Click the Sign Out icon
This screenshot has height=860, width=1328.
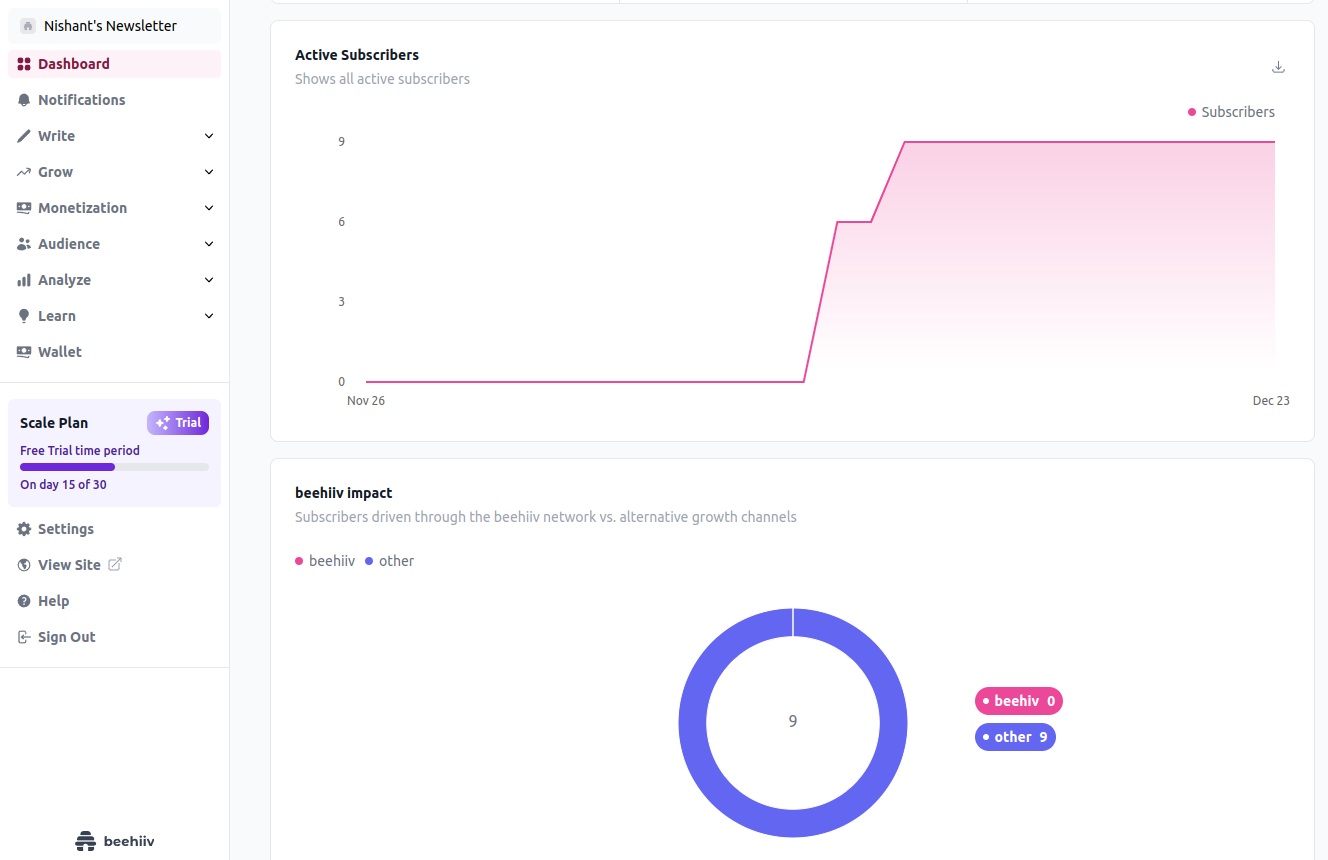point(24,637)
